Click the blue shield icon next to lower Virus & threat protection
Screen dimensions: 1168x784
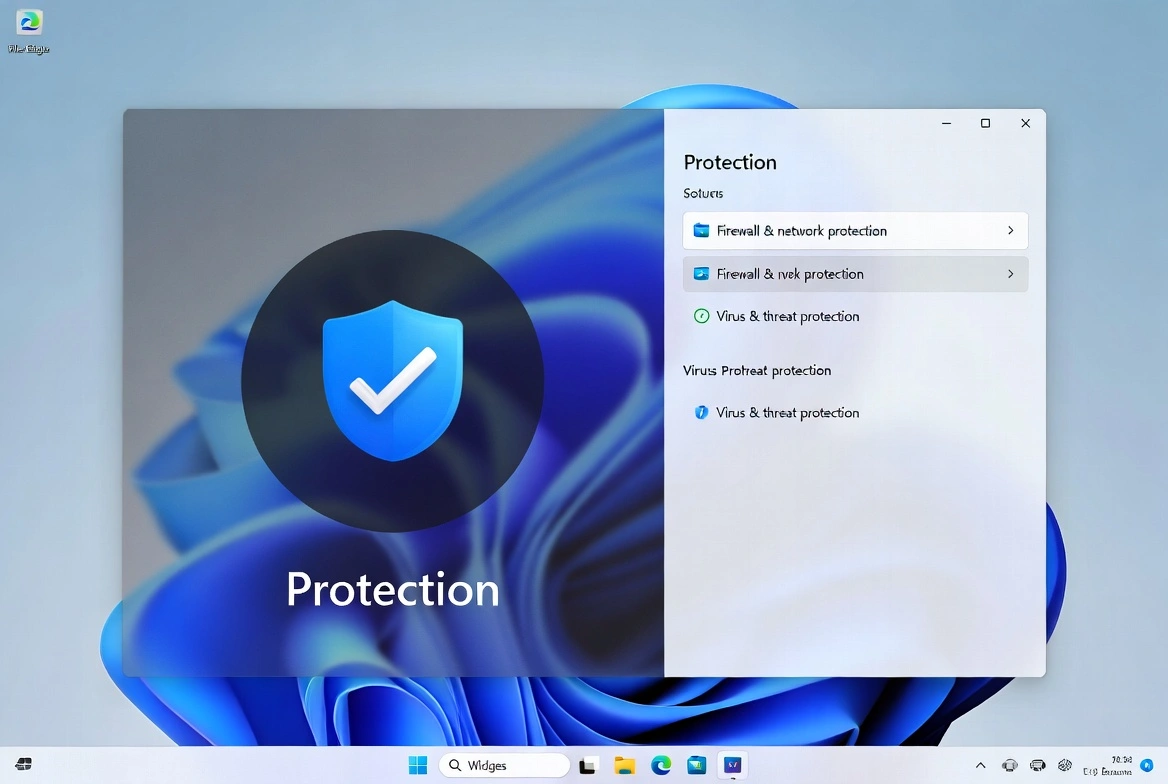coord(700,412)
